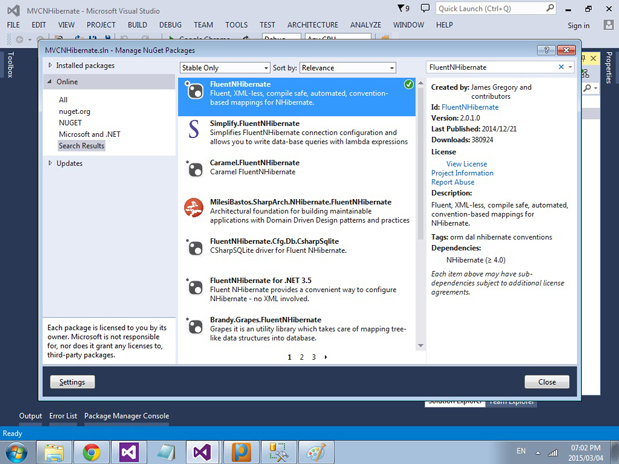Screen dimensions: 619x464
Task: Click the Caramel.FluentNHibernate package icon
Action: [x=194, y=169]
